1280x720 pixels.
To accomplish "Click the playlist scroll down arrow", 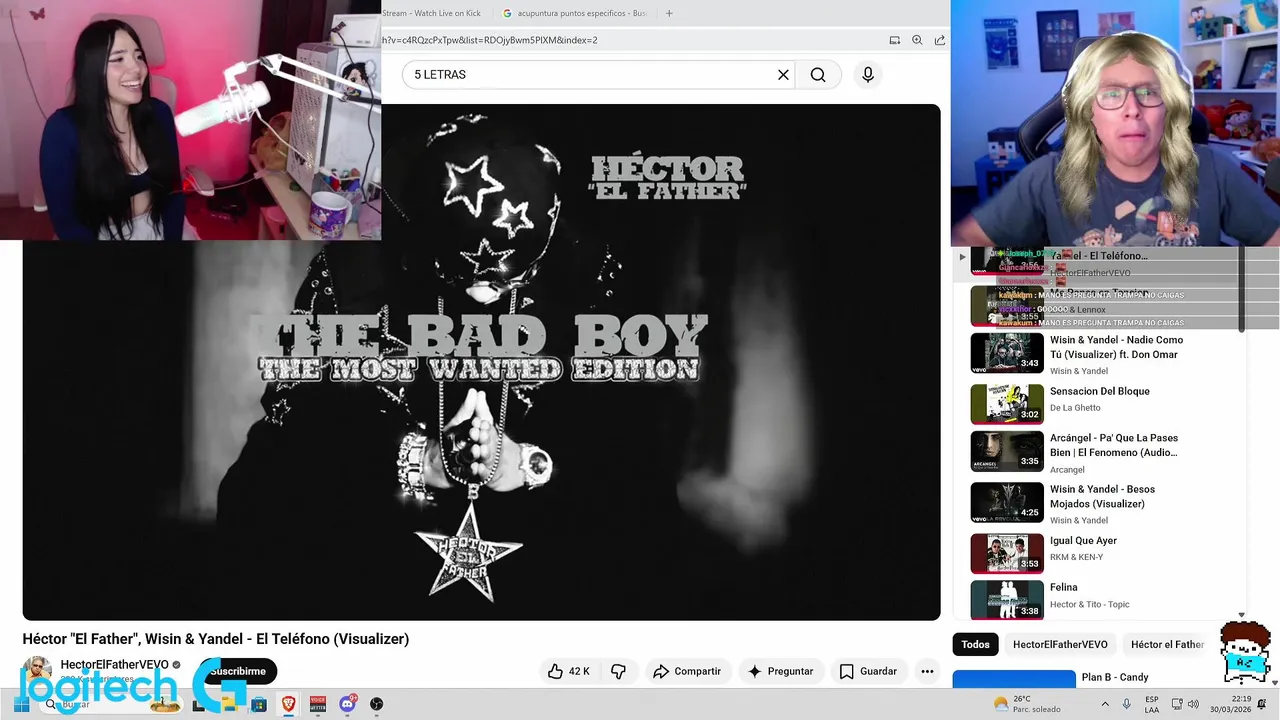I will (x=1242, y=615).
